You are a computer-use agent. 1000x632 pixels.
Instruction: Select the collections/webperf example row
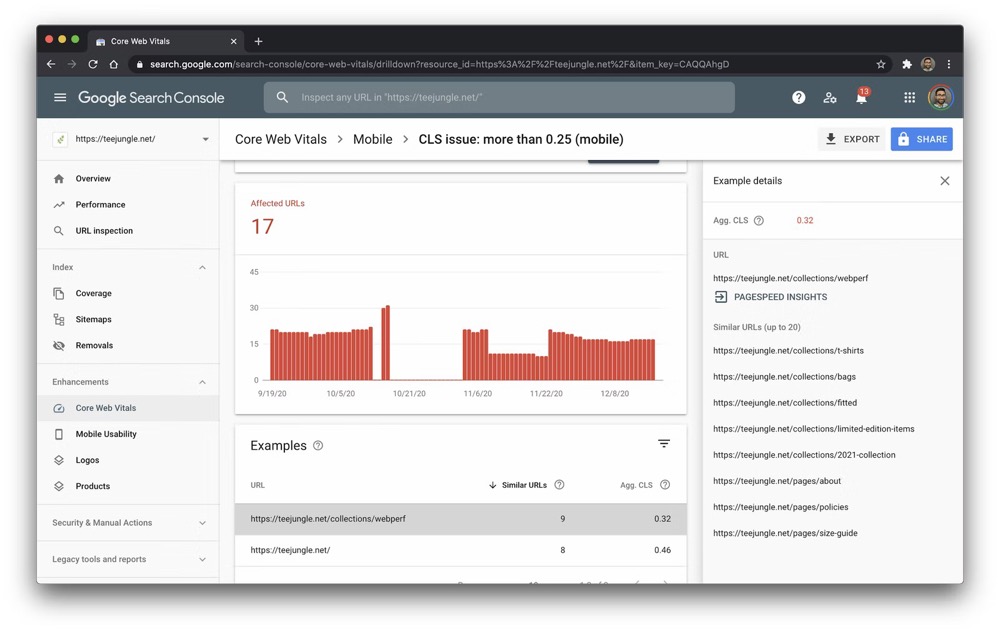coord(460,519)
